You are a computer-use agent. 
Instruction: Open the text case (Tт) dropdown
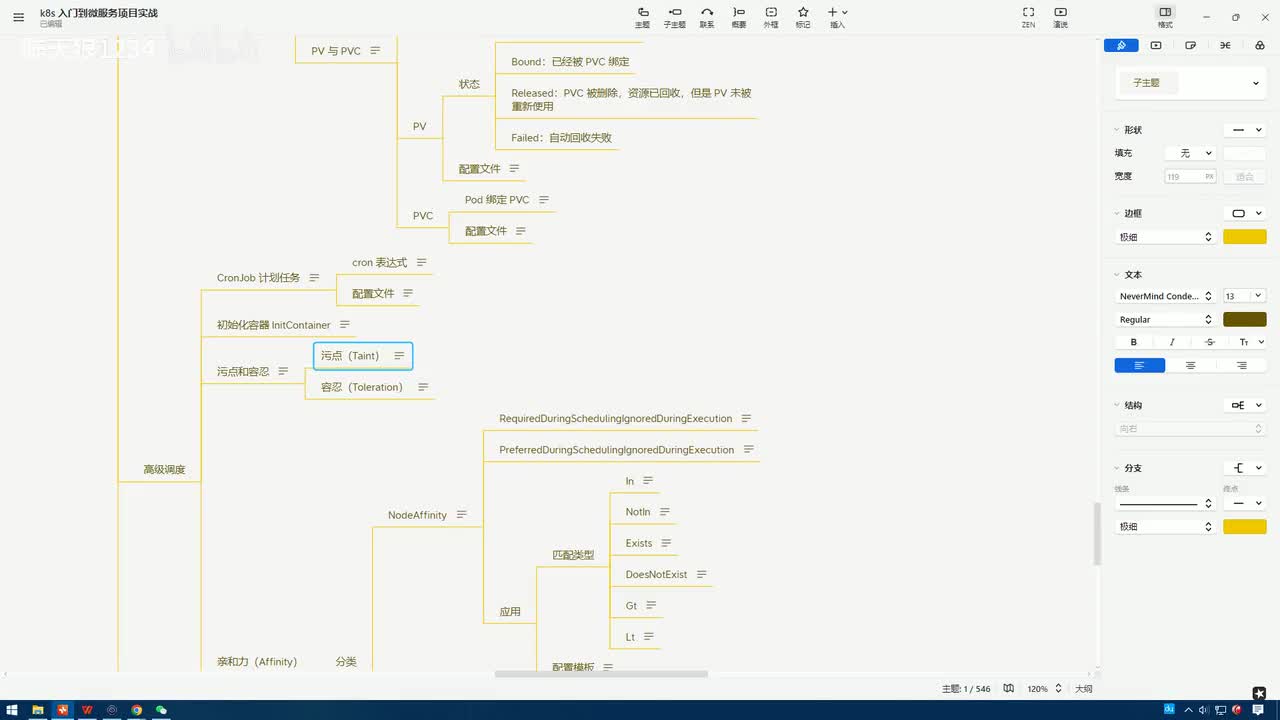coord(1251,342)
